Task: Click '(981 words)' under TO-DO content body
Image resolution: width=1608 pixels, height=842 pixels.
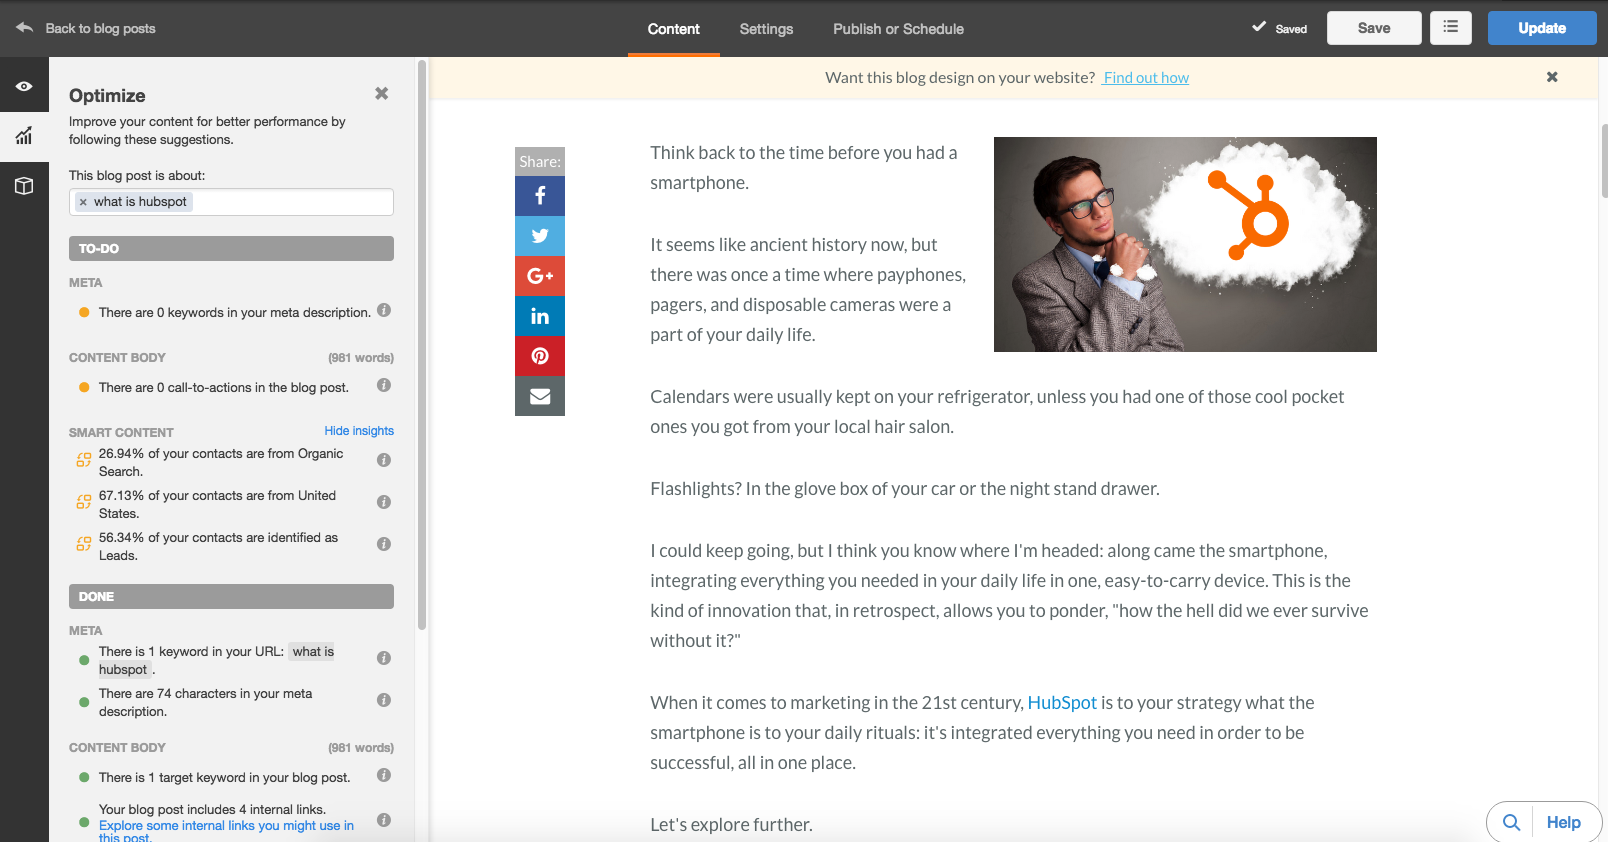Action: pos(361,358)
